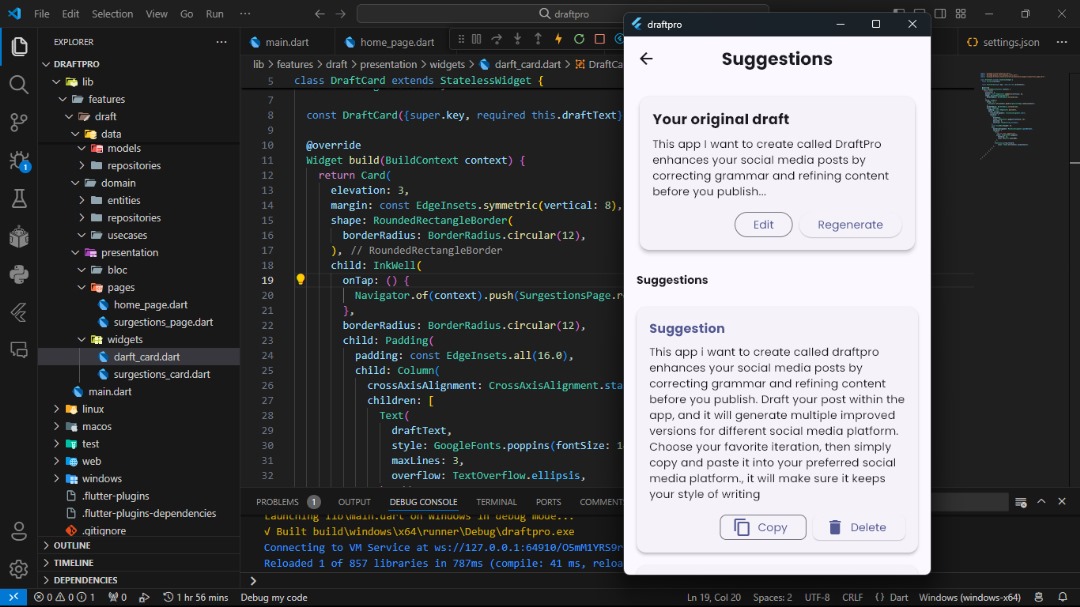Click Step Into in debug toolbar

point(517,39)
